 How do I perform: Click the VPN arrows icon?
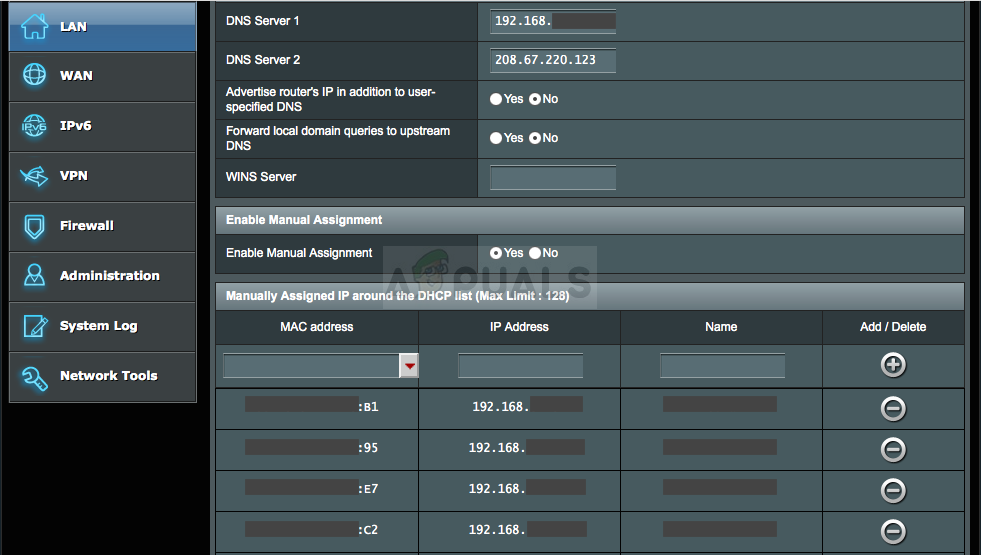(34, 176)
